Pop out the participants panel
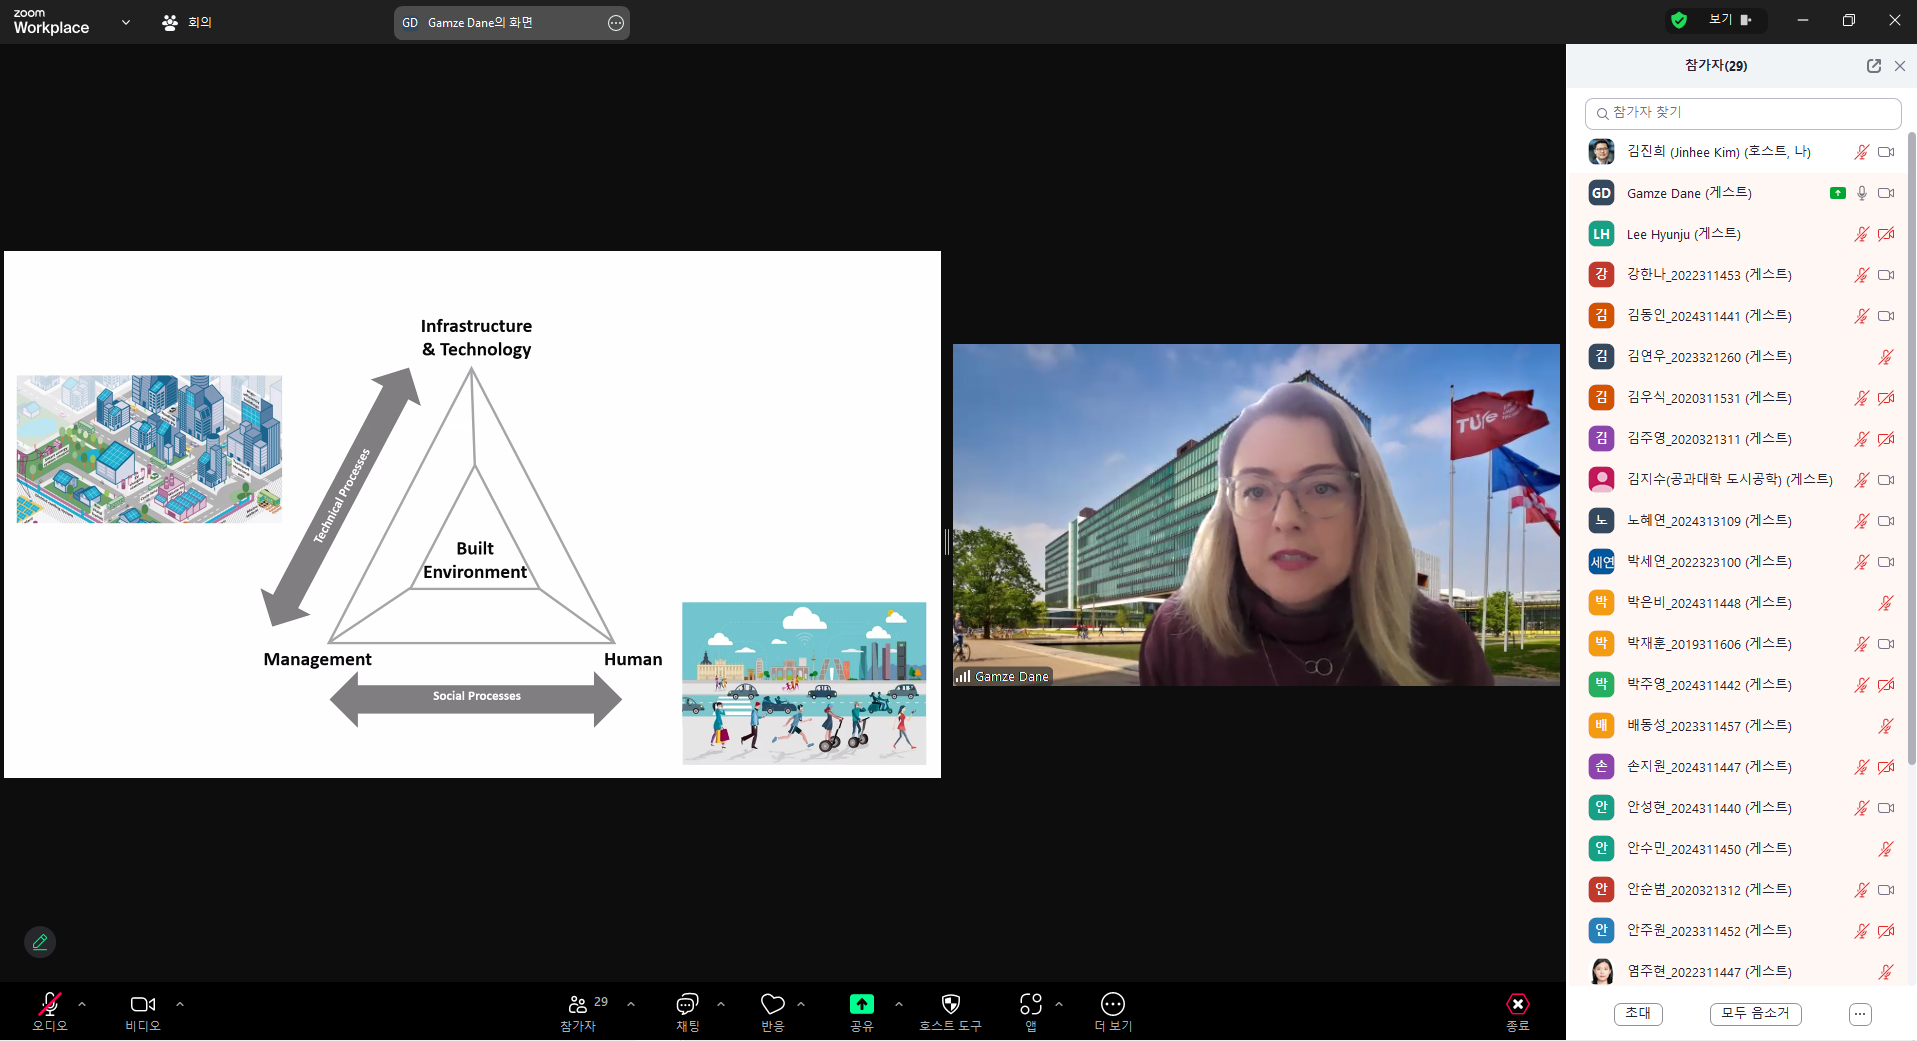 (x=1873, y=66)
